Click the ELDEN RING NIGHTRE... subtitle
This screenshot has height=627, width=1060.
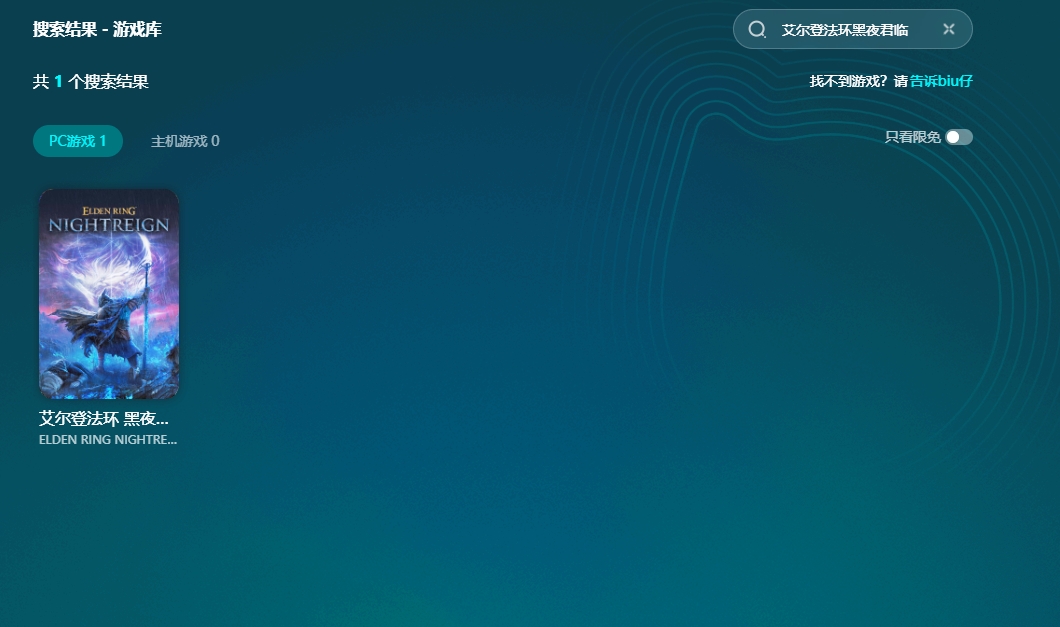click(x=108, y=439)
